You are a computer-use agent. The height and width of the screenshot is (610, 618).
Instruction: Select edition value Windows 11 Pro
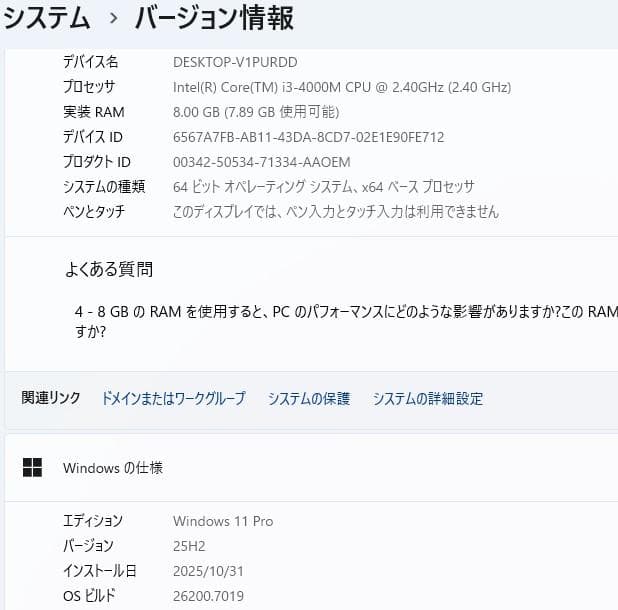(x=223, y=521)
